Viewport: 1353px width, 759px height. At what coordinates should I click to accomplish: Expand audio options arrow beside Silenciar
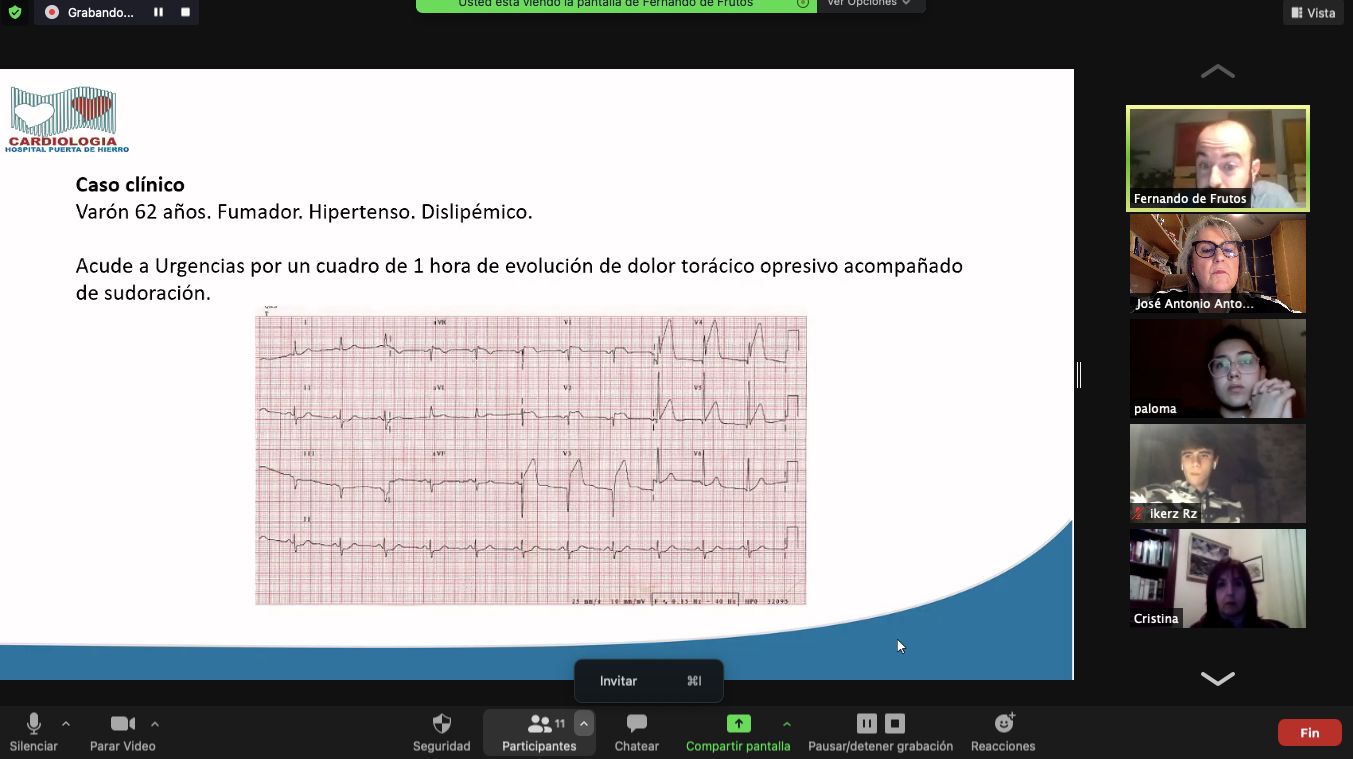[66, 723]
